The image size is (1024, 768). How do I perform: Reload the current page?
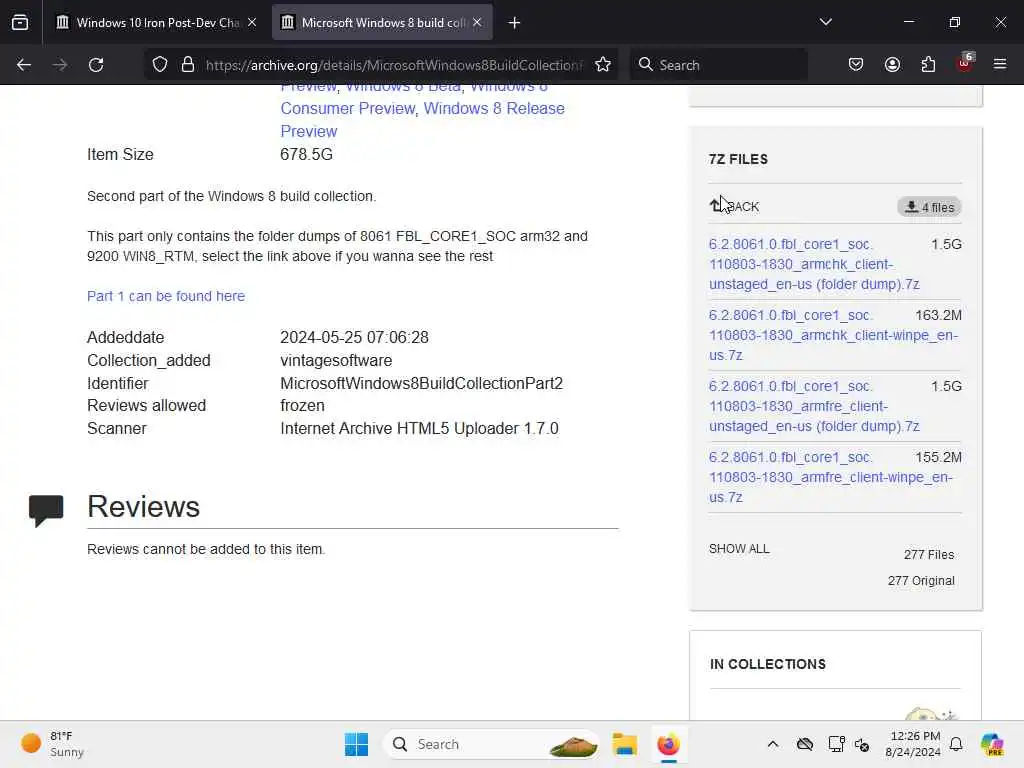point(96,65)
